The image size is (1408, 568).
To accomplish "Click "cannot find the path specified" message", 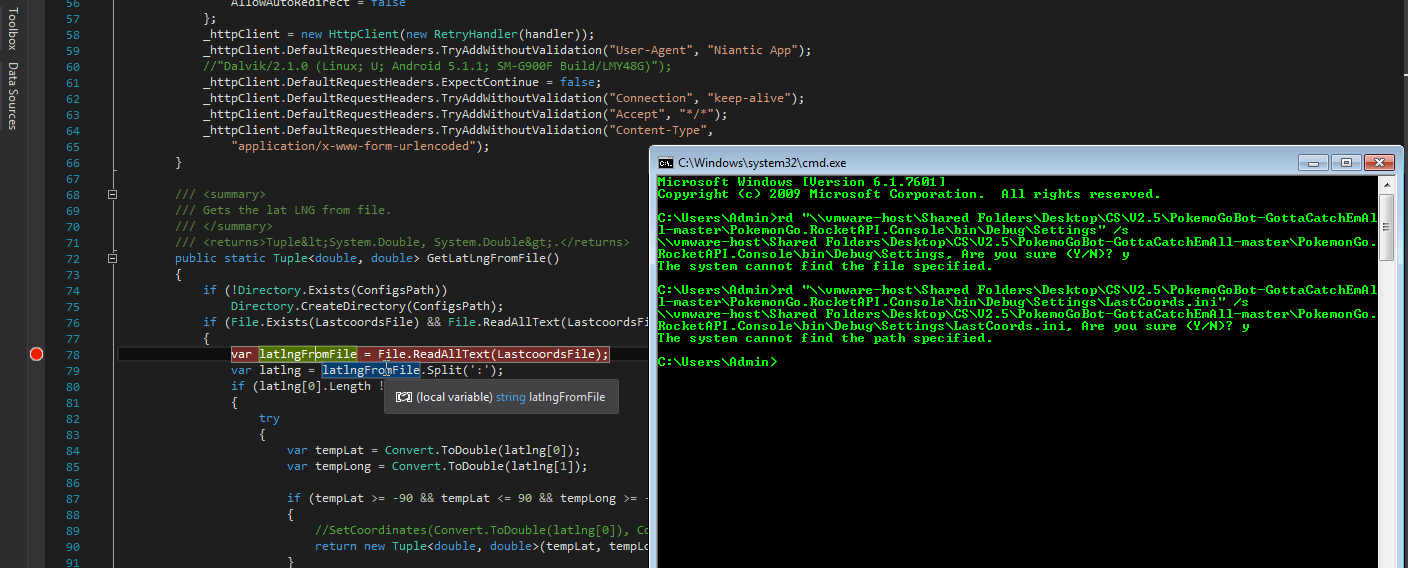I will tap(825, 338).
